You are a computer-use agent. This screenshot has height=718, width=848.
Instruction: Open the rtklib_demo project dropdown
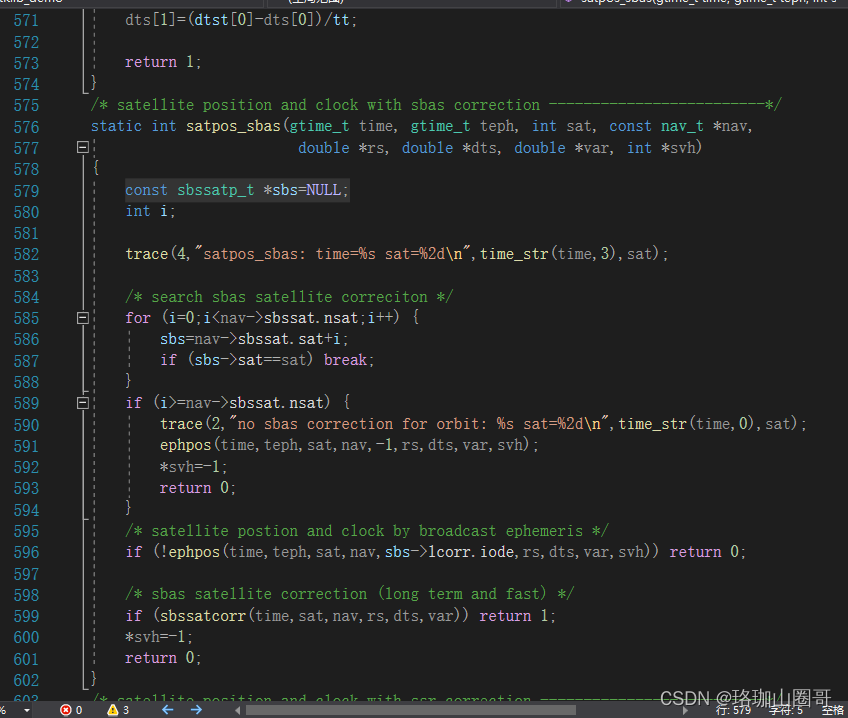30,4
